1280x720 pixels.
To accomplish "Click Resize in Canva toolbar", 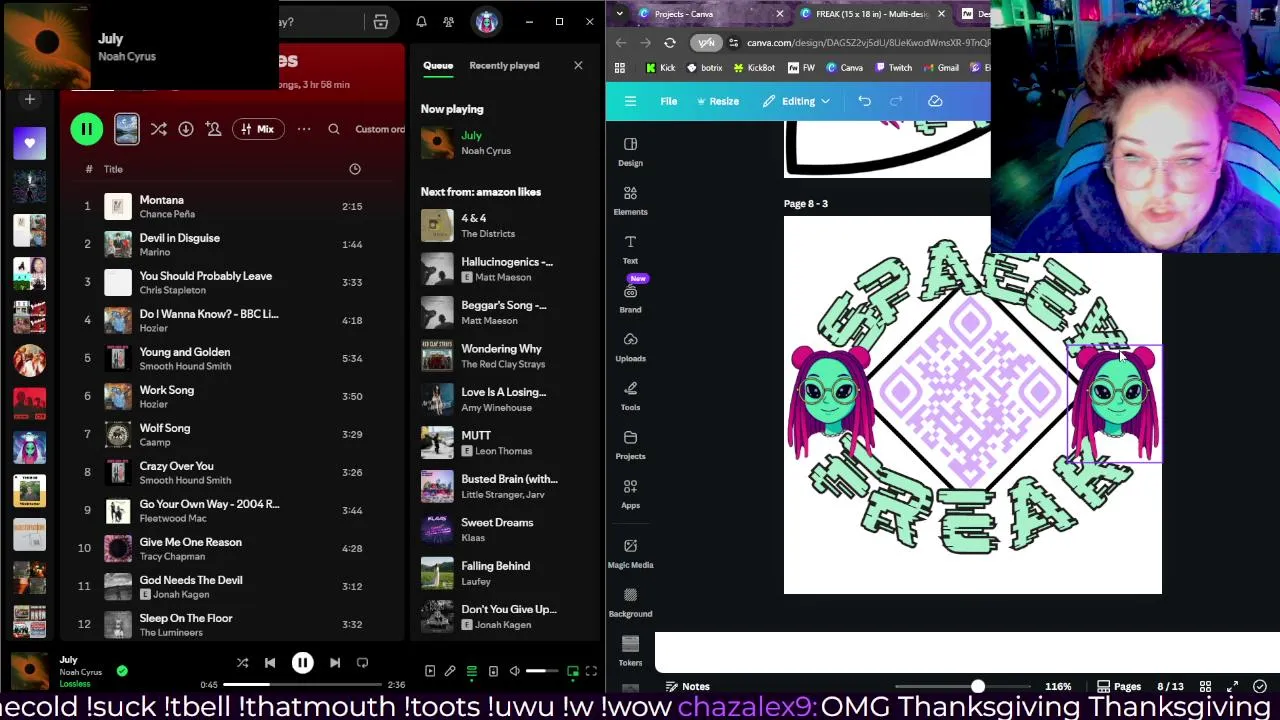I will (x=717, y=101).
